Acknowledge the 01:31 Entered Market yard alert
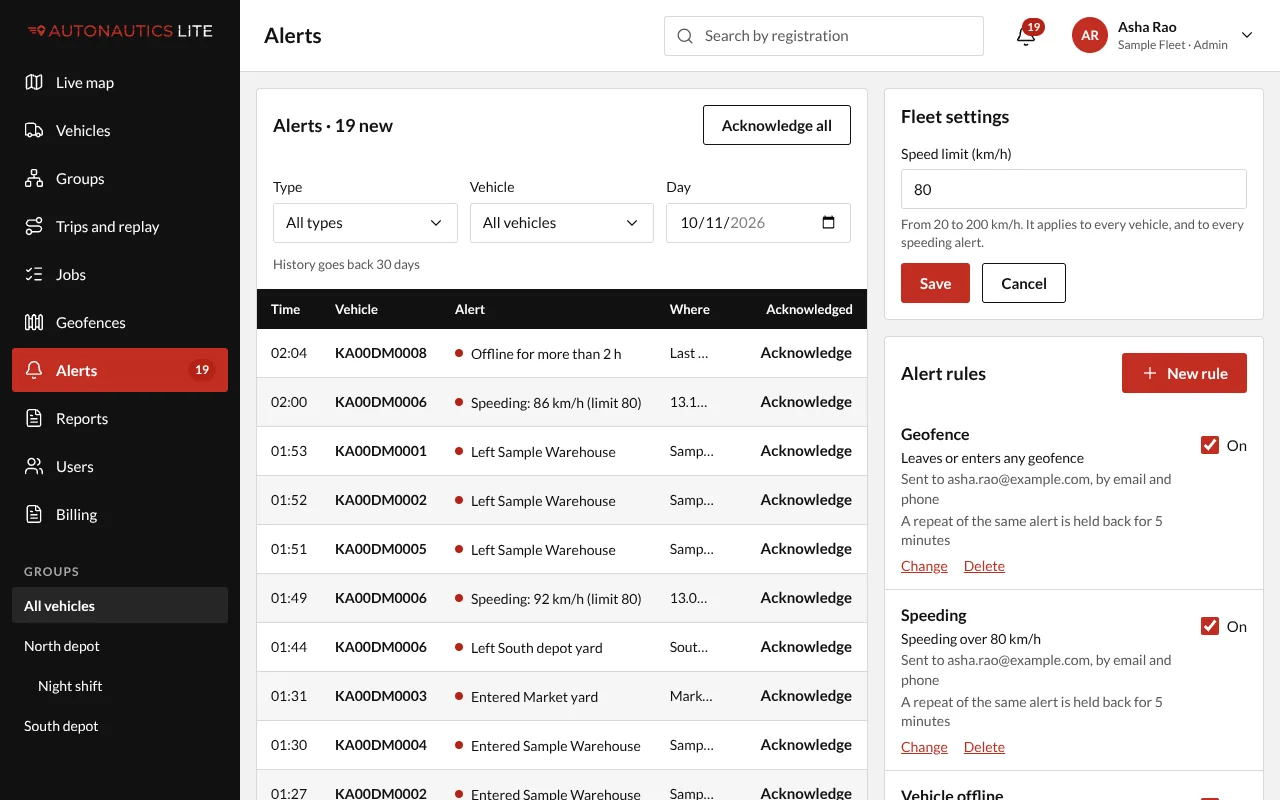The width and height of the screenshot is (1280, 800). [x=806, y=696]
